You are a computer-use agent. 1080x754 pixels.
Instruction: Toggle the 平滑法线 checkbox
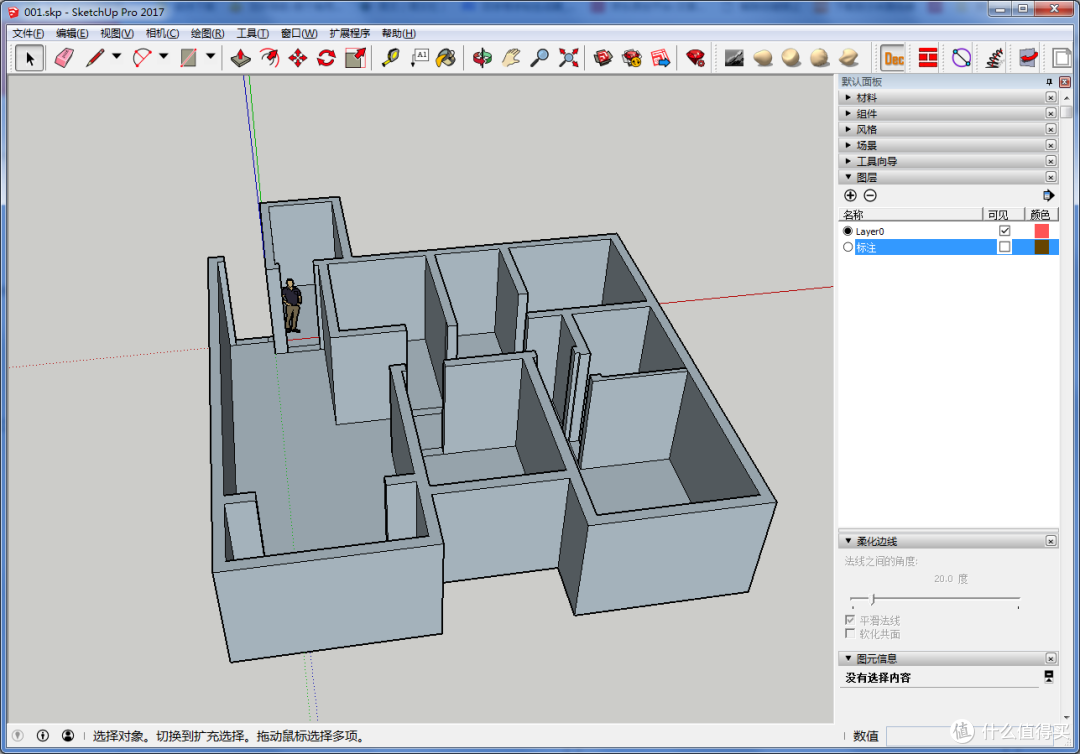coord(850,620)
